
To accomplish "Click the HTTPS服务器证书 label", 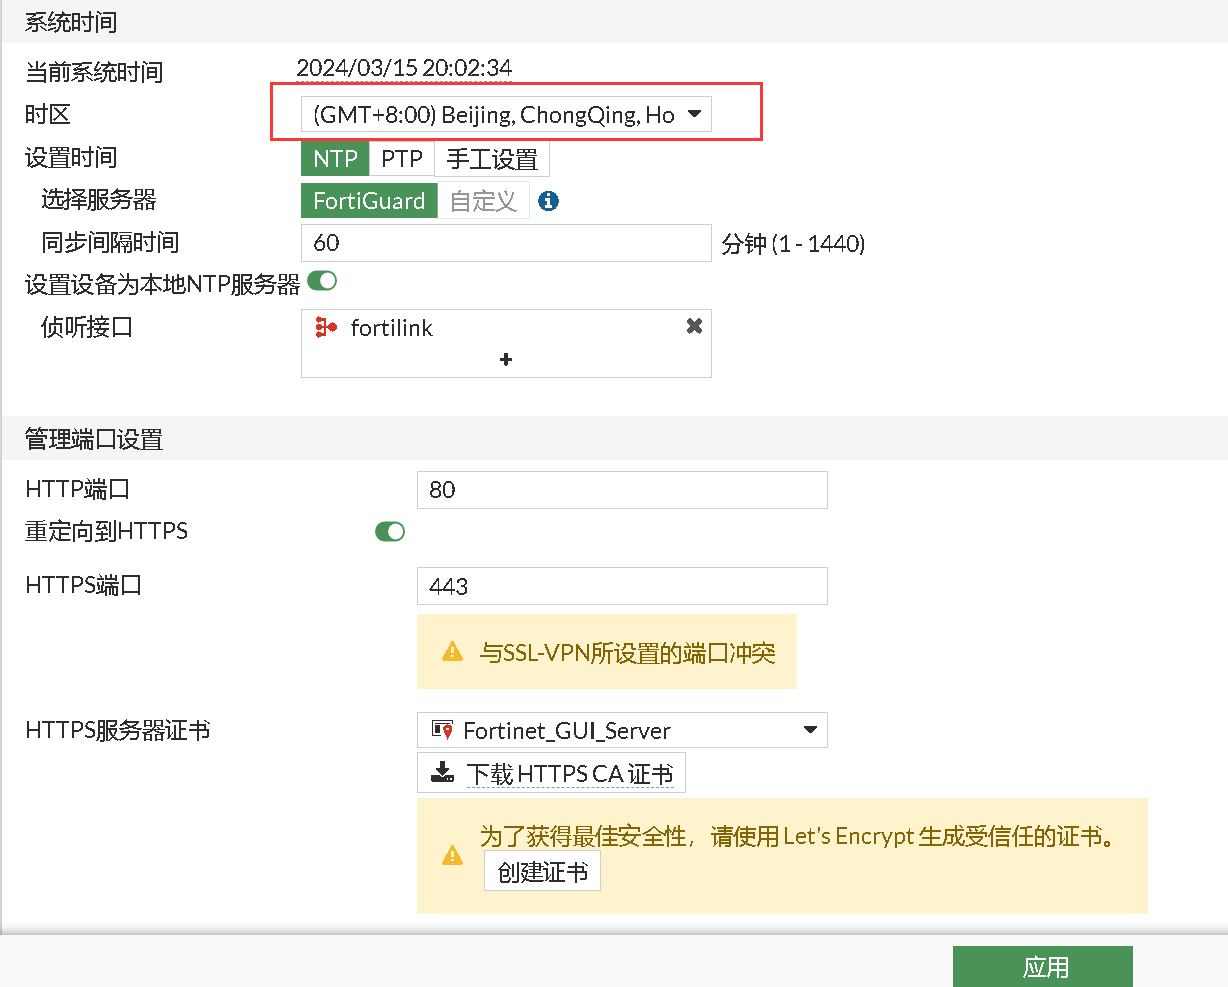I will [118, 731].
